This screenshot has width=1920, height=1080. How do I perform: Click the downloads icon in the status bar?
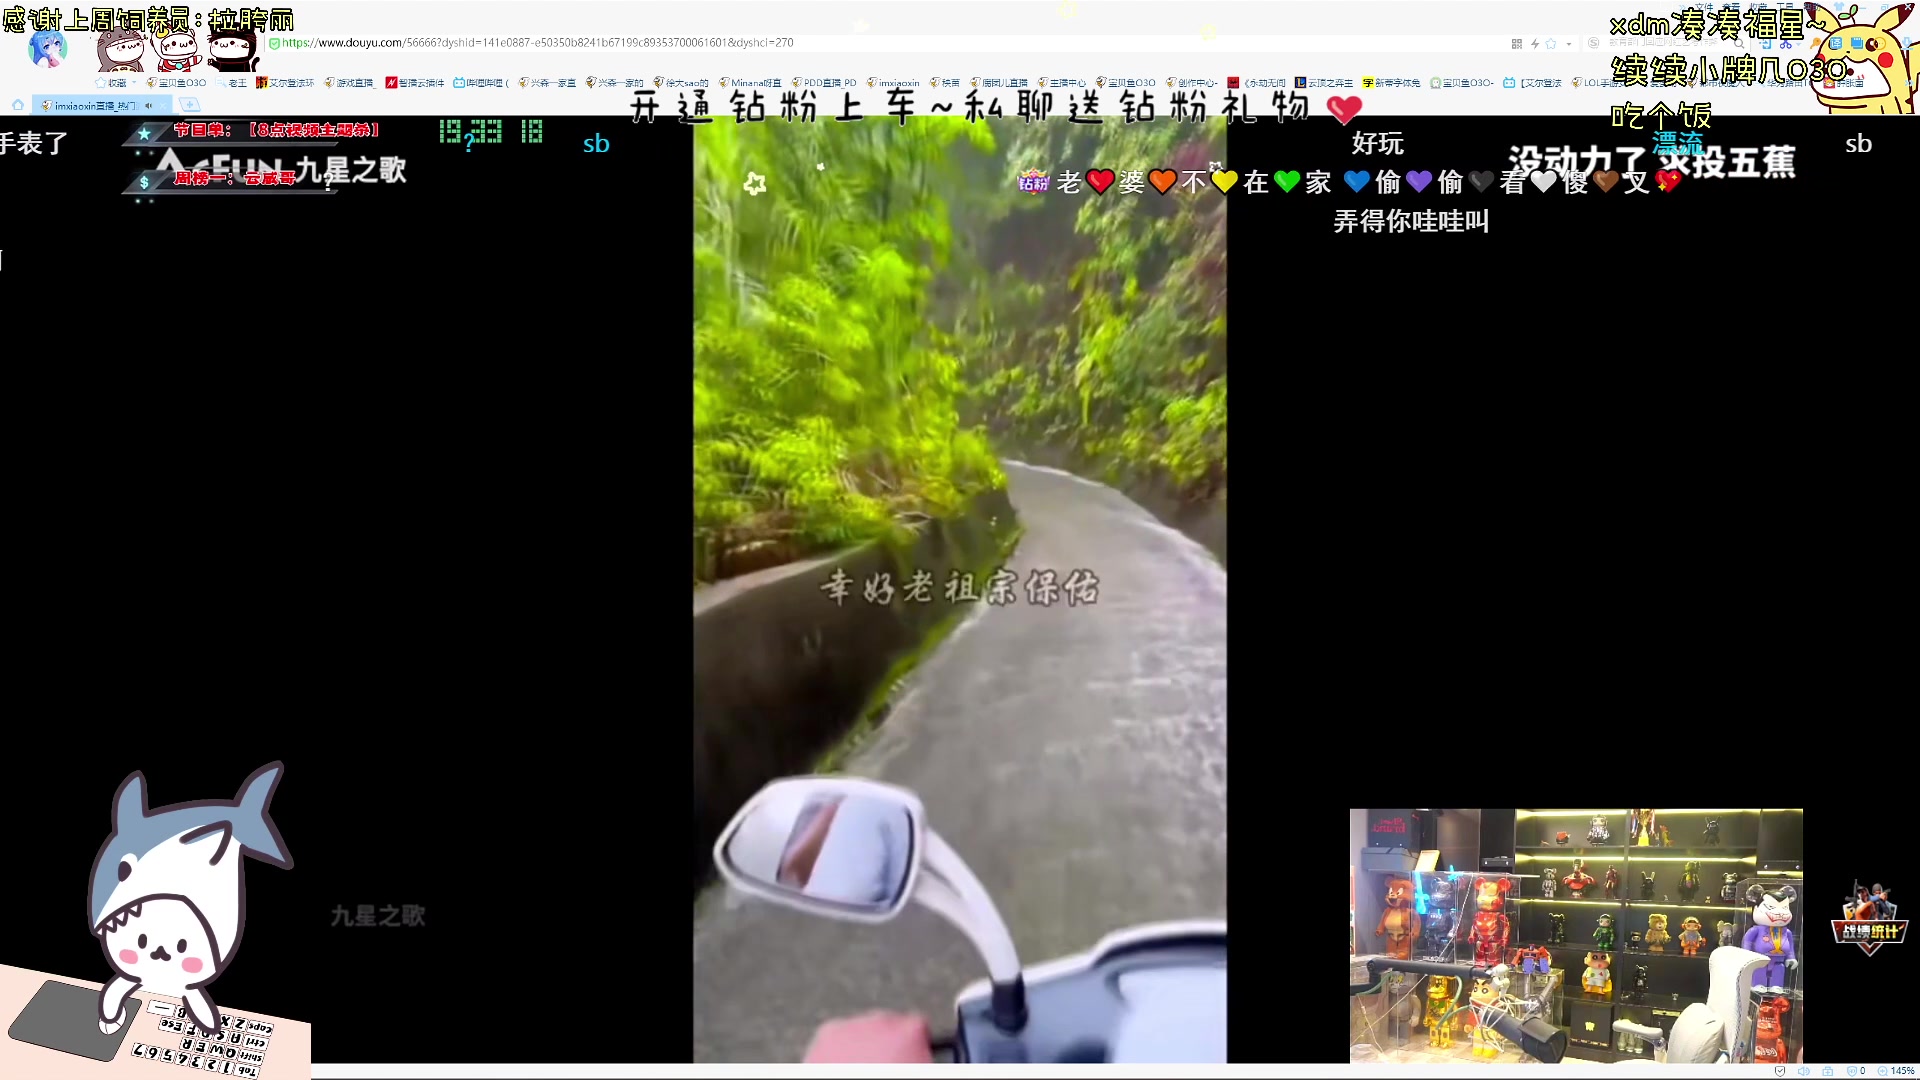tap(1827, 1071)
